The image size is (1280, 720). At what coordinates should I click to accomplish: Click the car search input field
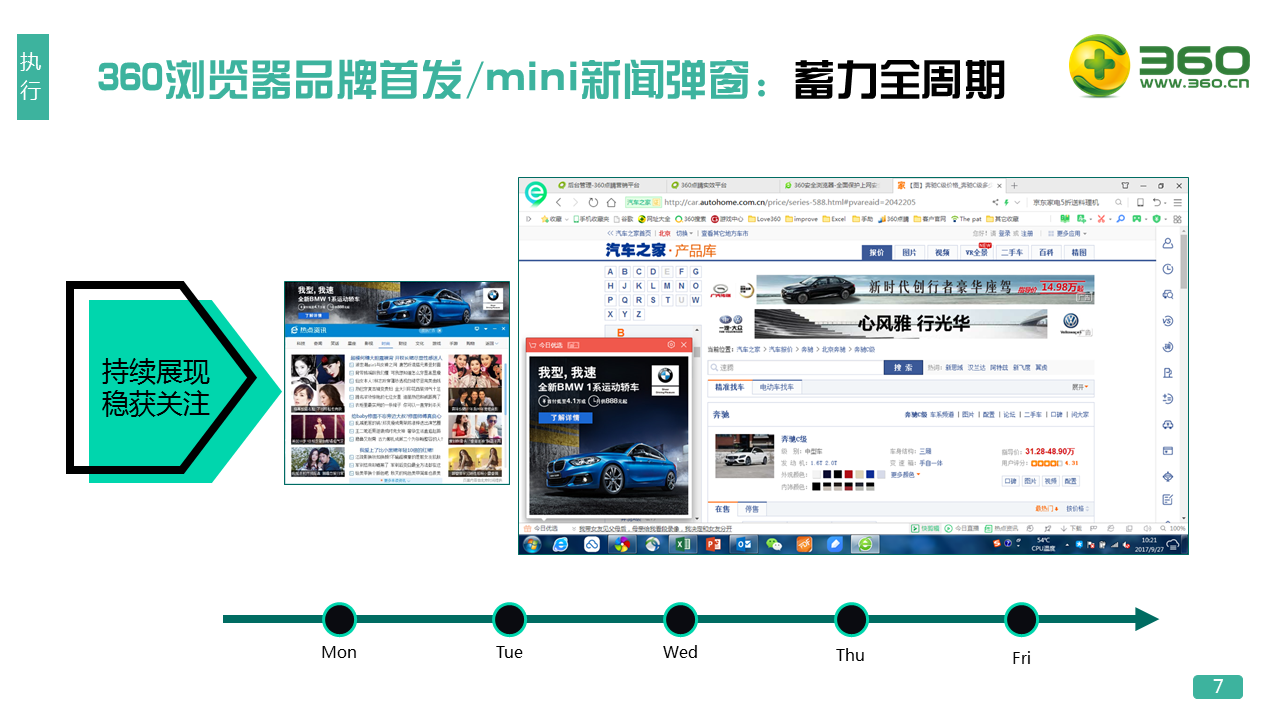(x=796, y=368)
